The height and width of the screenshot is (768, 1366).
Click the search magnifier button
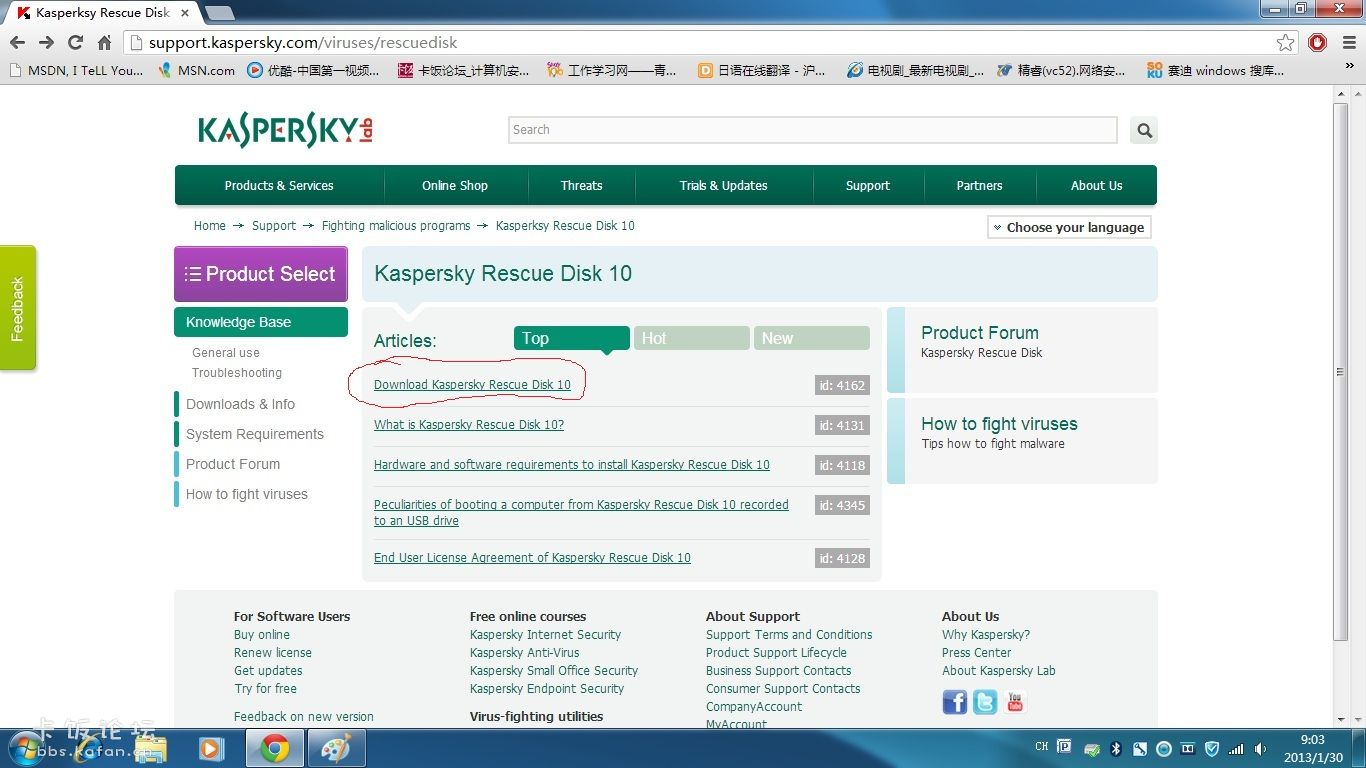point(1144,130)
